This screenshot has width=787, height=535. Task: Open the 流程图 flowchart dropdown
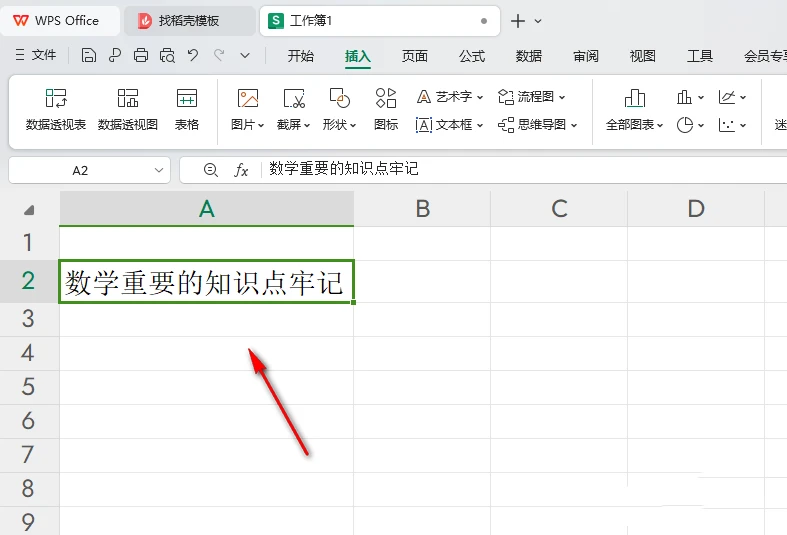click(x=532, y=96)
